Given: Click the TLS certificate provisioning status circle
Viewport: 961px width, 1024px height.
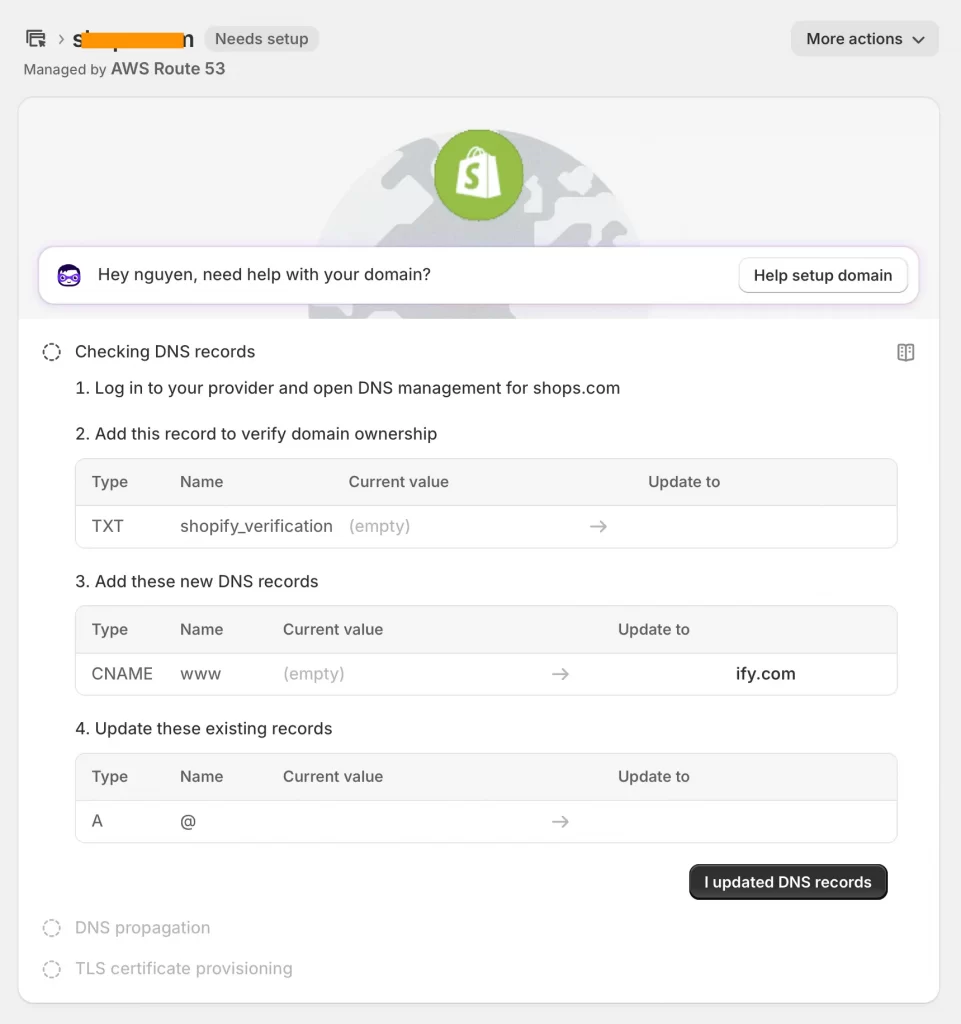Looking at the screenshot, I should click(52, 969).
